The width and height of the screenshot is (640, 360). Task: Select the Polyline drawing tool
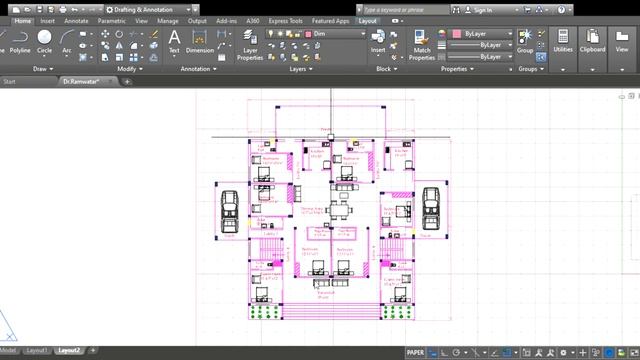click(x=20, y=42)
